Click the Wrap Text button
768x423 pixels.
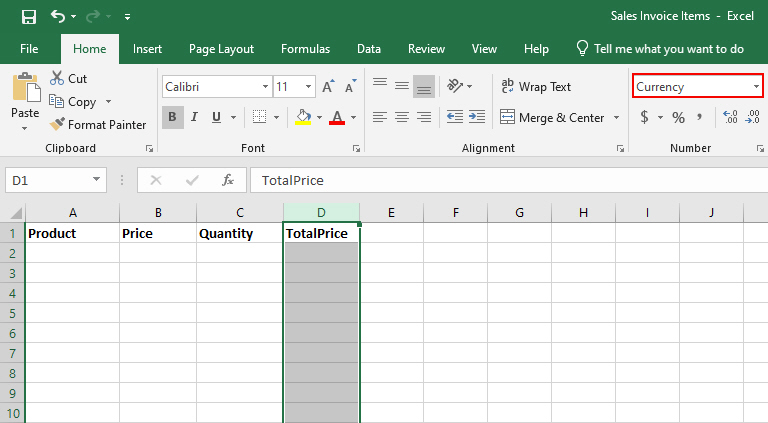click(x=536, y=87)
